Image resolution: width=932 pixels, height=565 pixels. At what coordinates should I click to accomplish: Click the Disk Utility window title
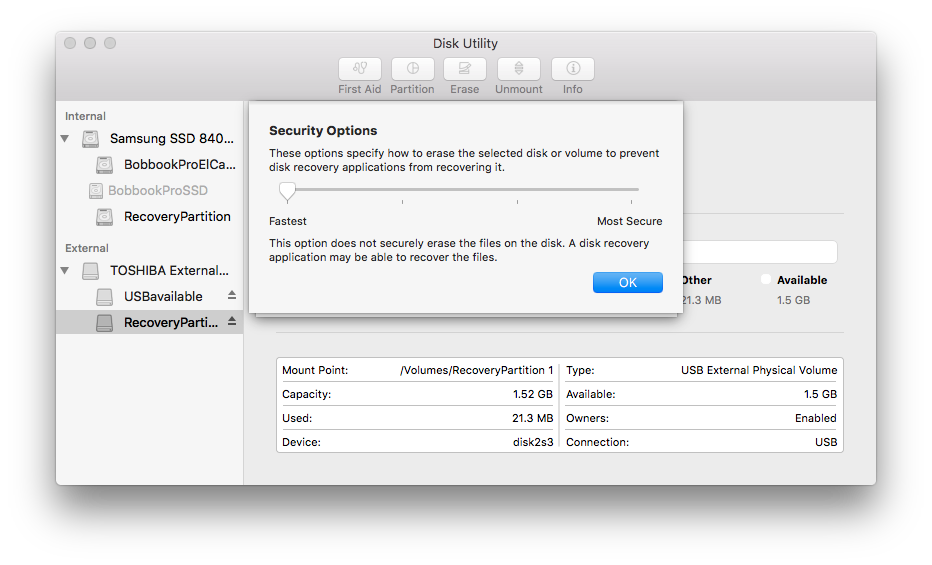pos(465,43)
